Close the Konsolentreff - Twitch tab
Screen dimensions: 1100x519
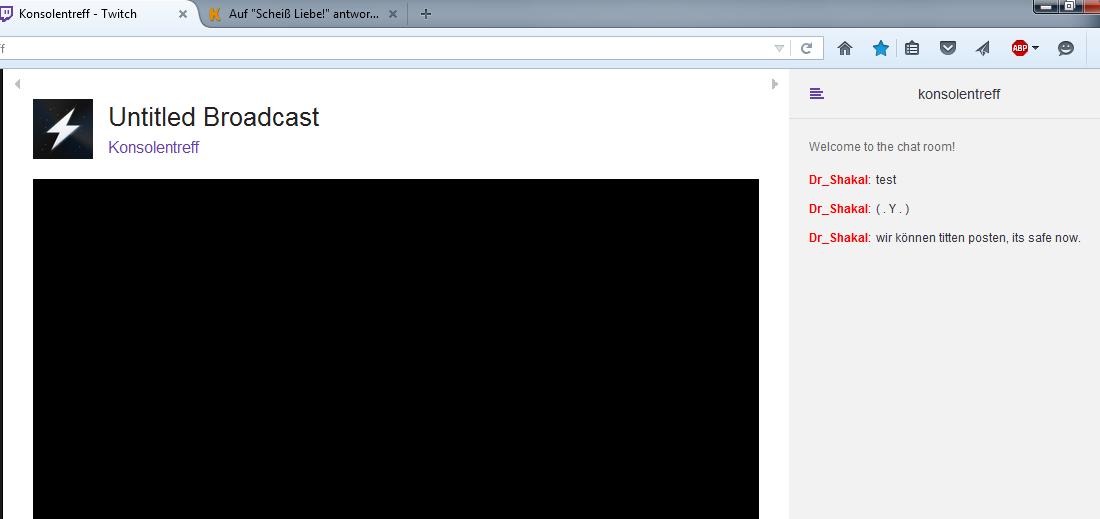click(x=183, y=14)
